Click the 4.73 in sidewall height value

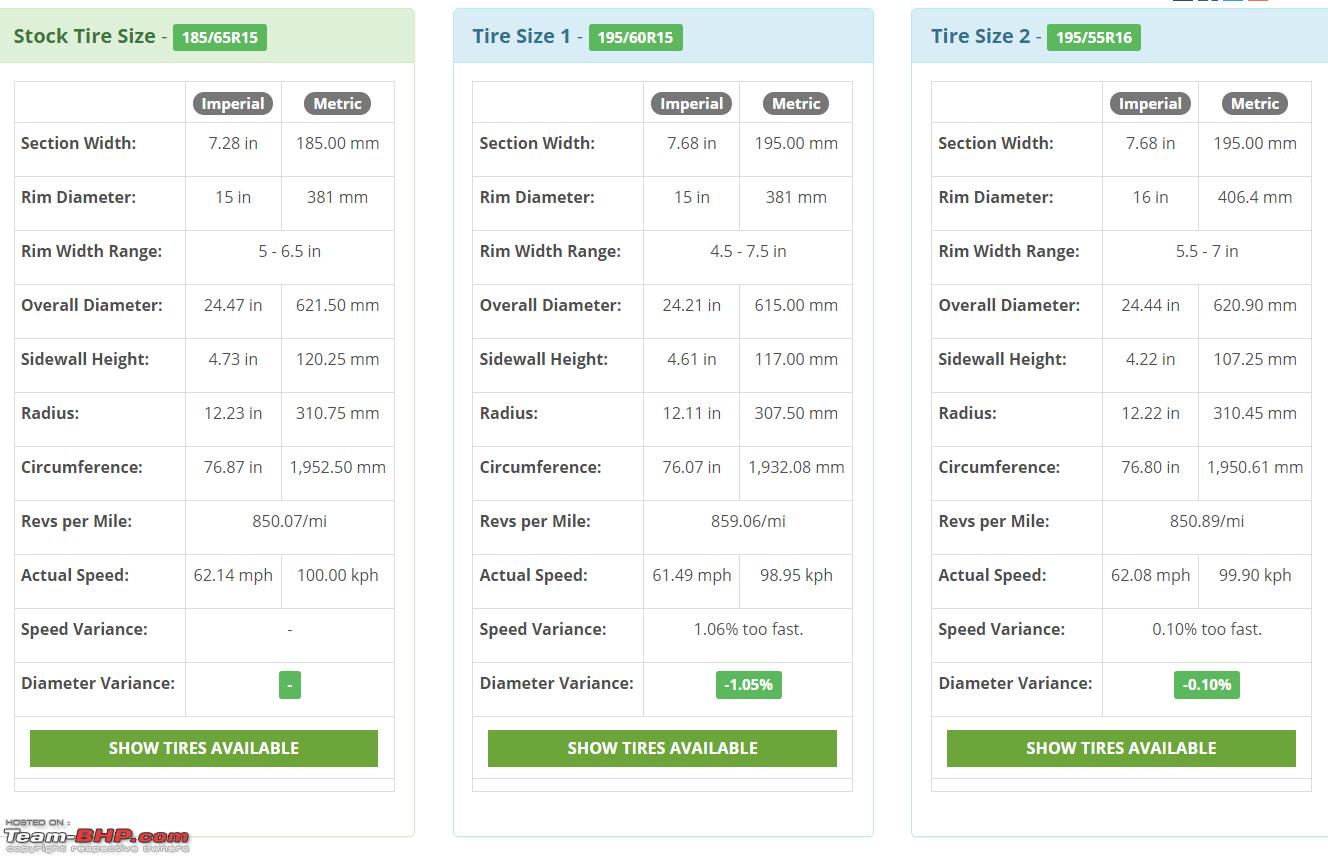(233, 359)
